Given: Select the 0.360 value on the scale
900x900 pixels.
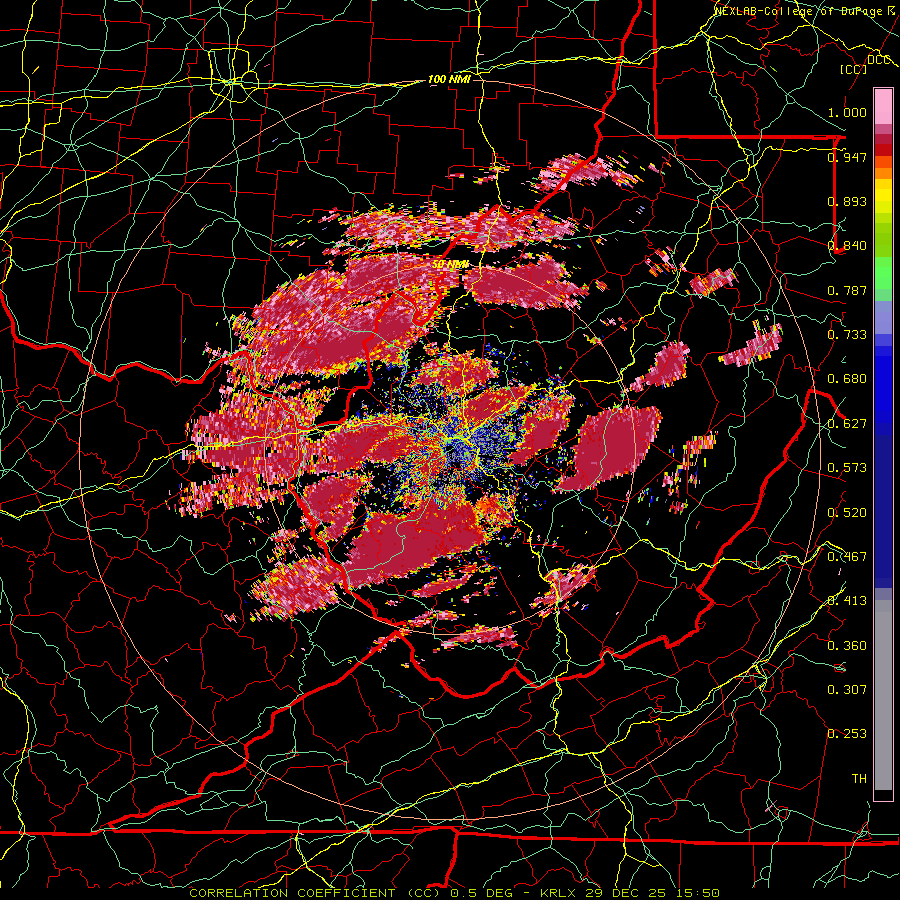Looking at the screenshot, I should pyautogui.click(x=847, y=646).
